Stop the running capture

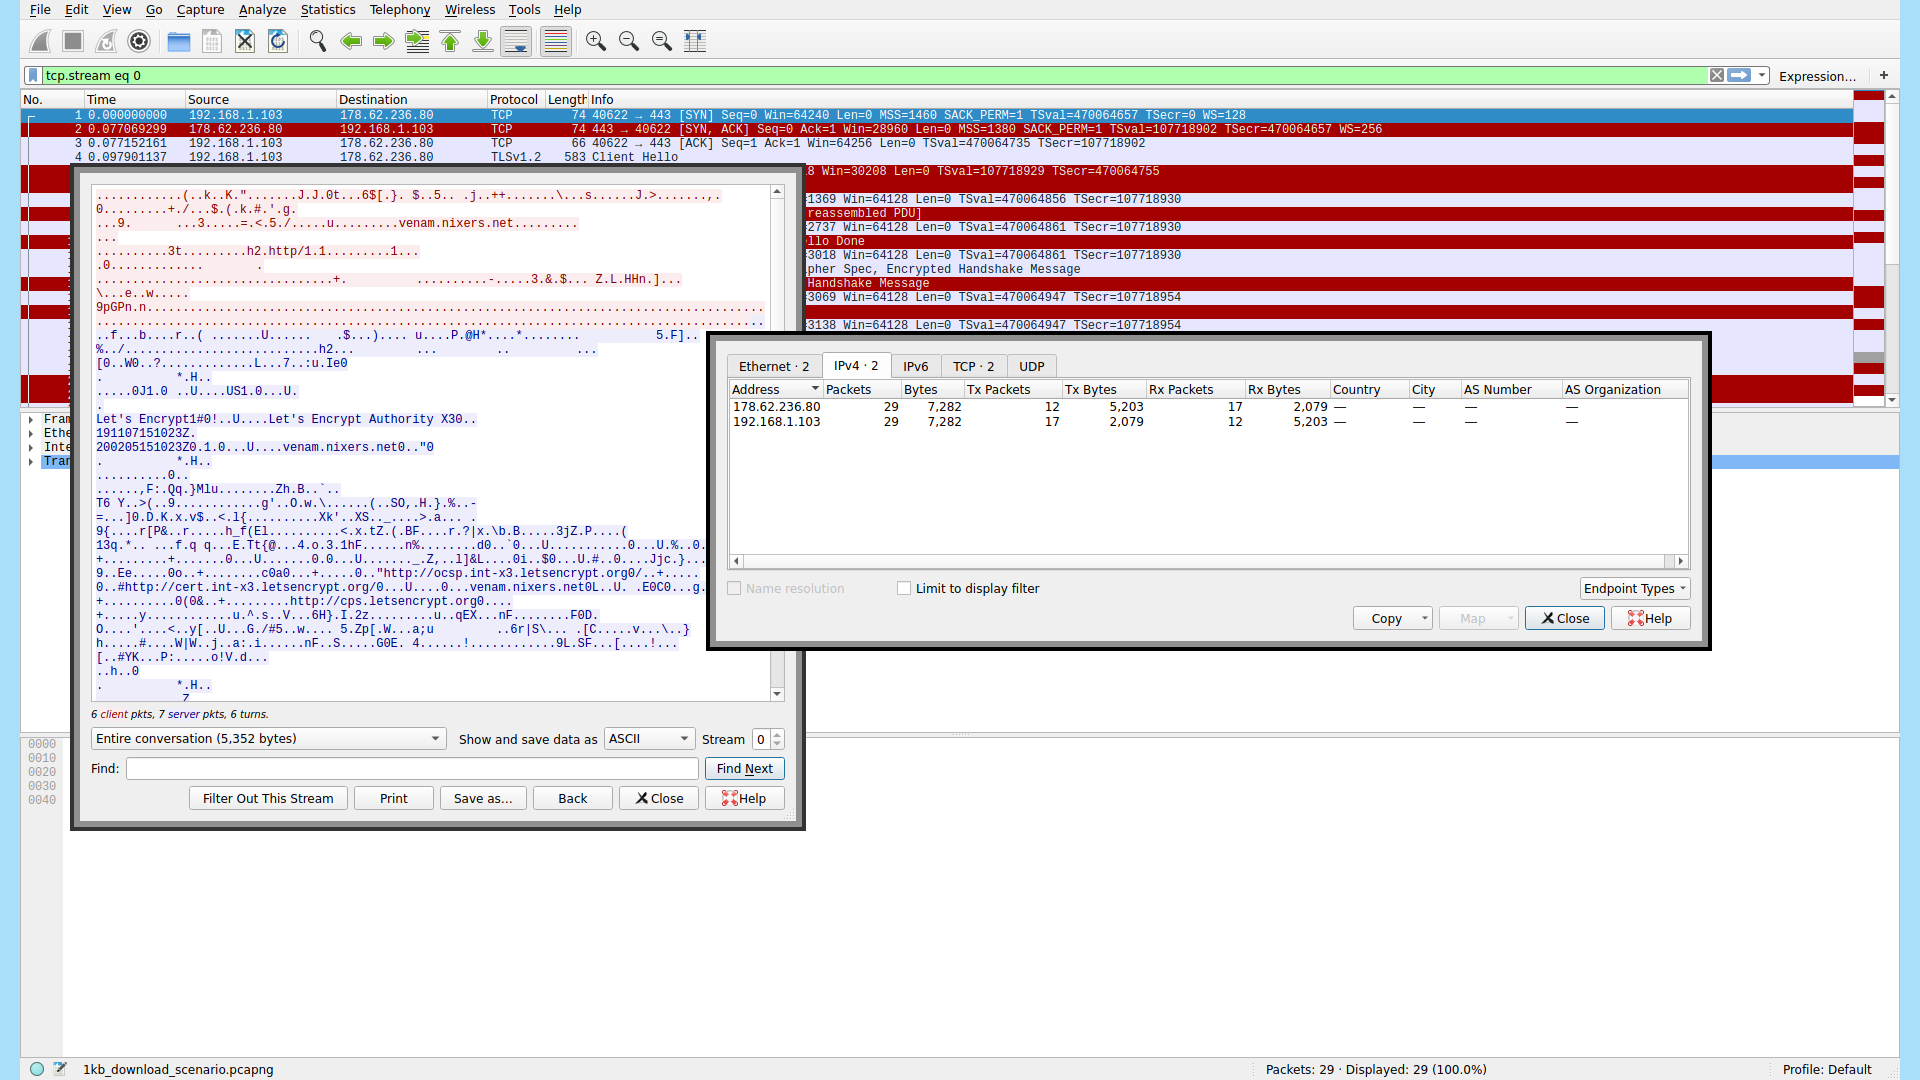[x=73, y=41]
